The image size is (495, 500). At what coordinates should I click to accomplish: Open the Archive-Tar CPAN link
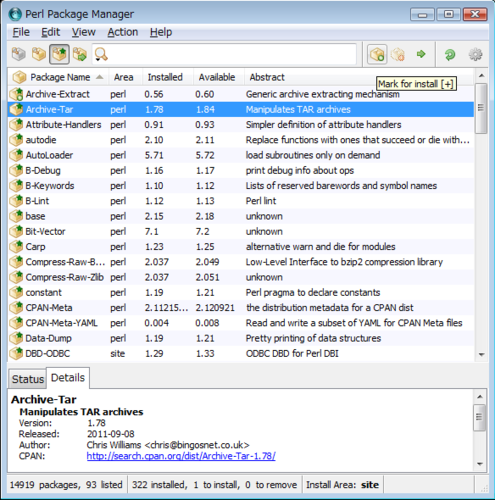point(181,456)
